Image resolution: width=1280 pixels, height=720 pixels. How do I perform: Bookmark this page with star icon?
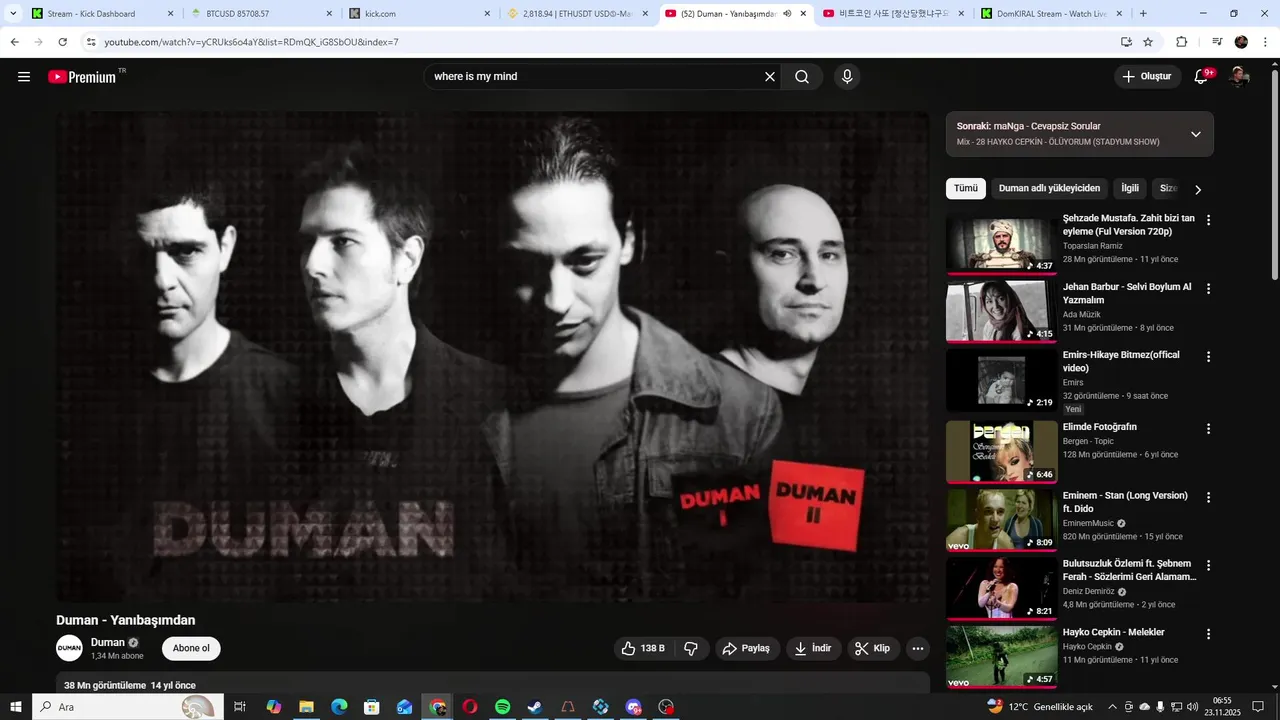[x=1148, y=42]
